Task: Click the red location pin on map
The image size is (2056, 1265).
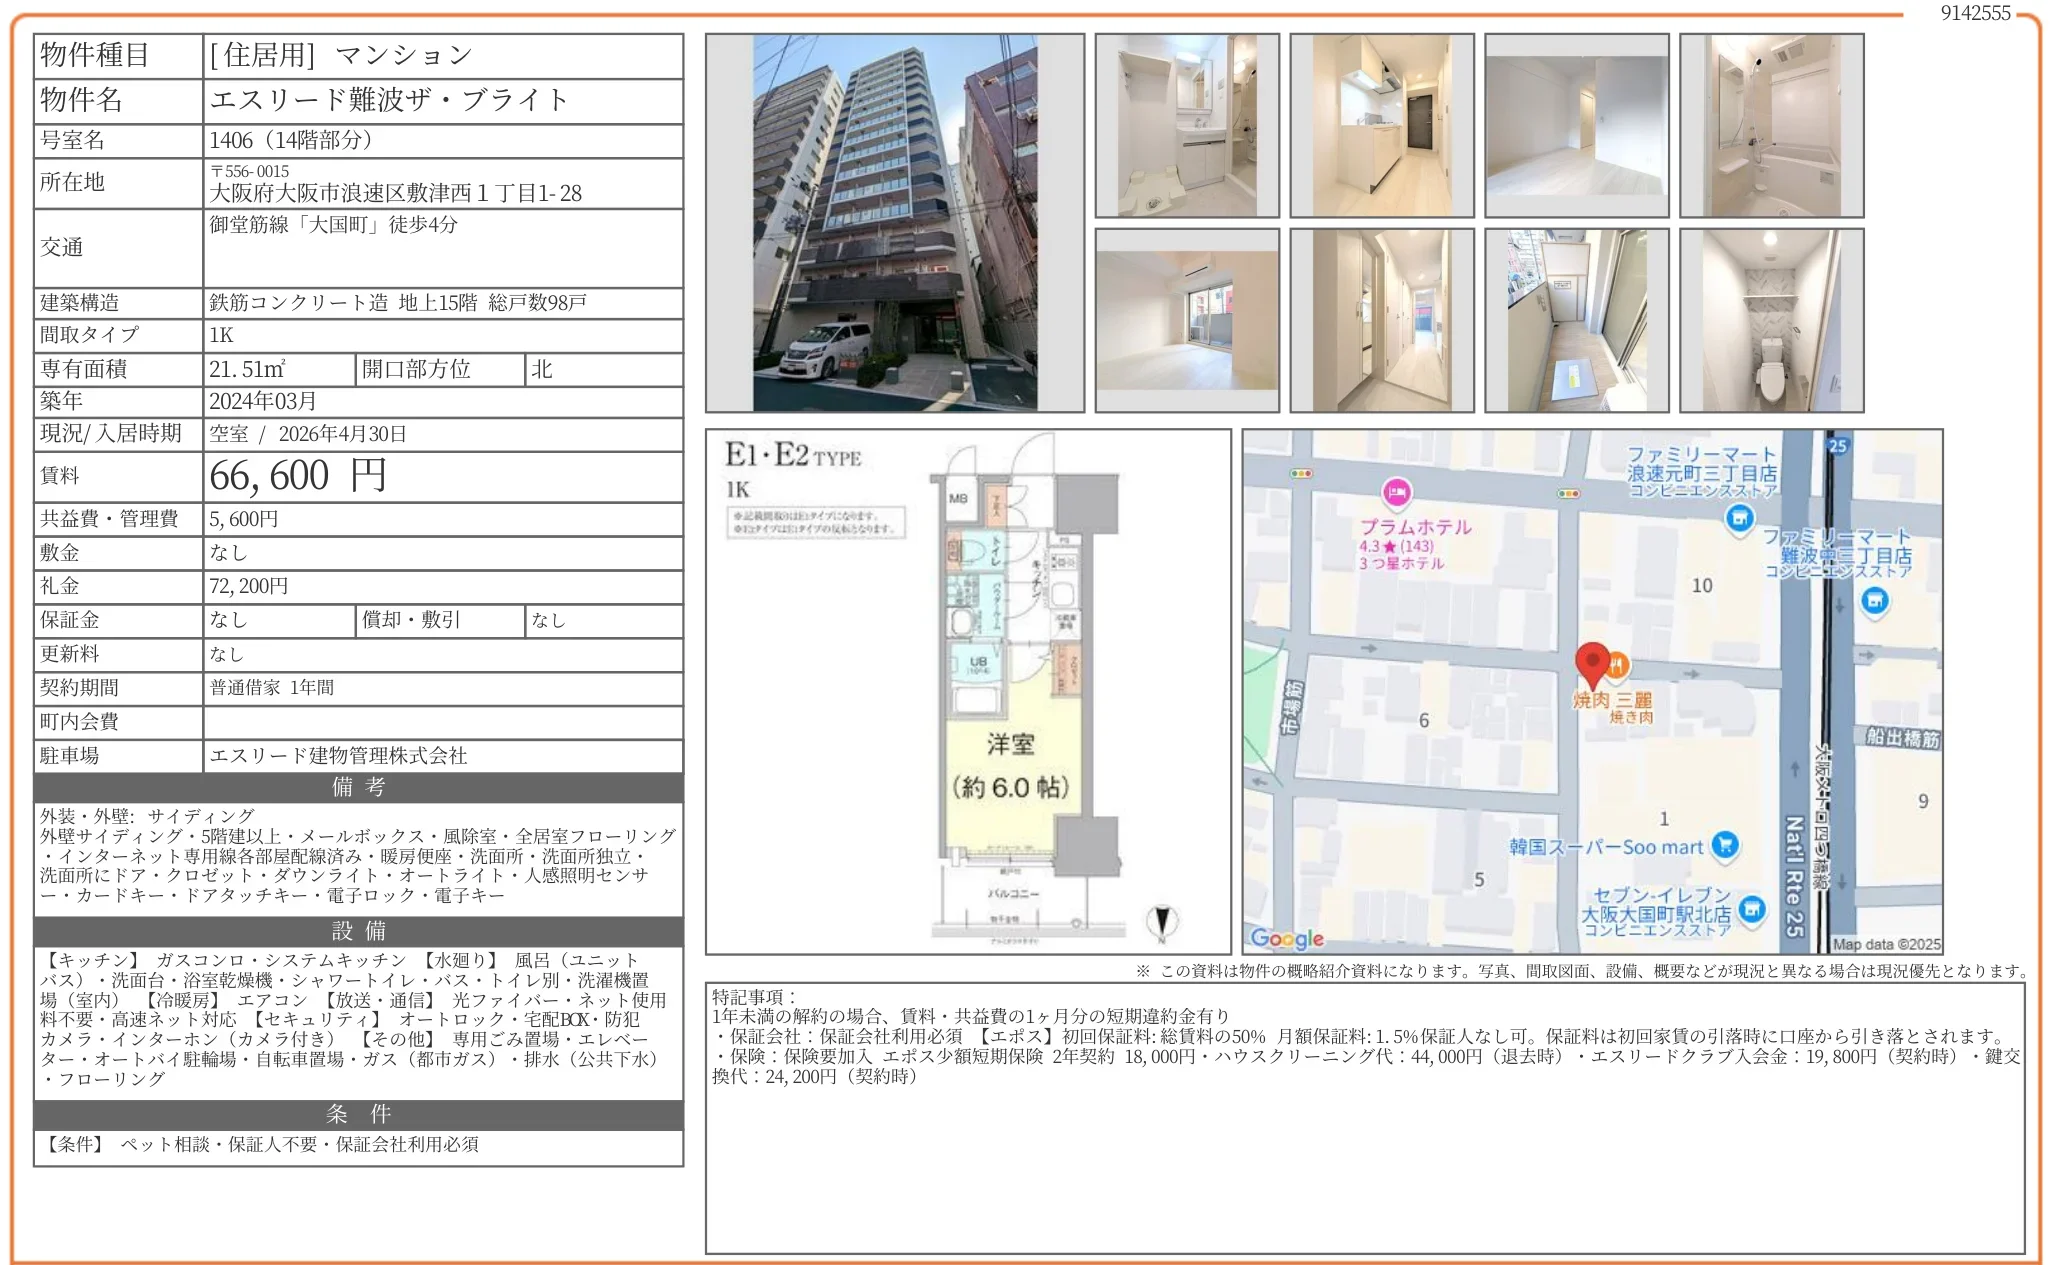Action: pos(1591,660)
